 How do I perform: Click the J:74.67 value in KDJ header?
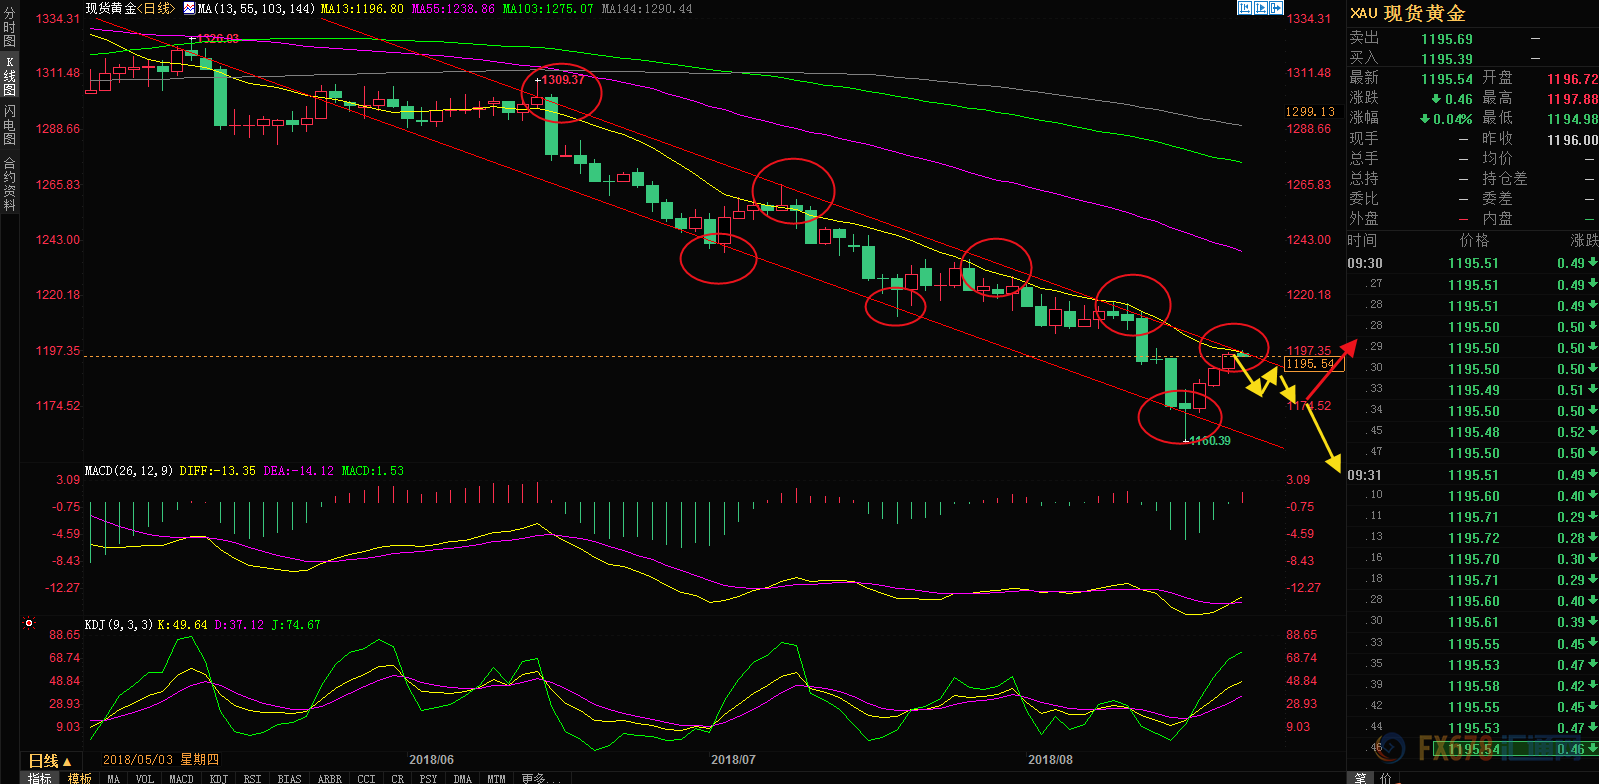295,624
